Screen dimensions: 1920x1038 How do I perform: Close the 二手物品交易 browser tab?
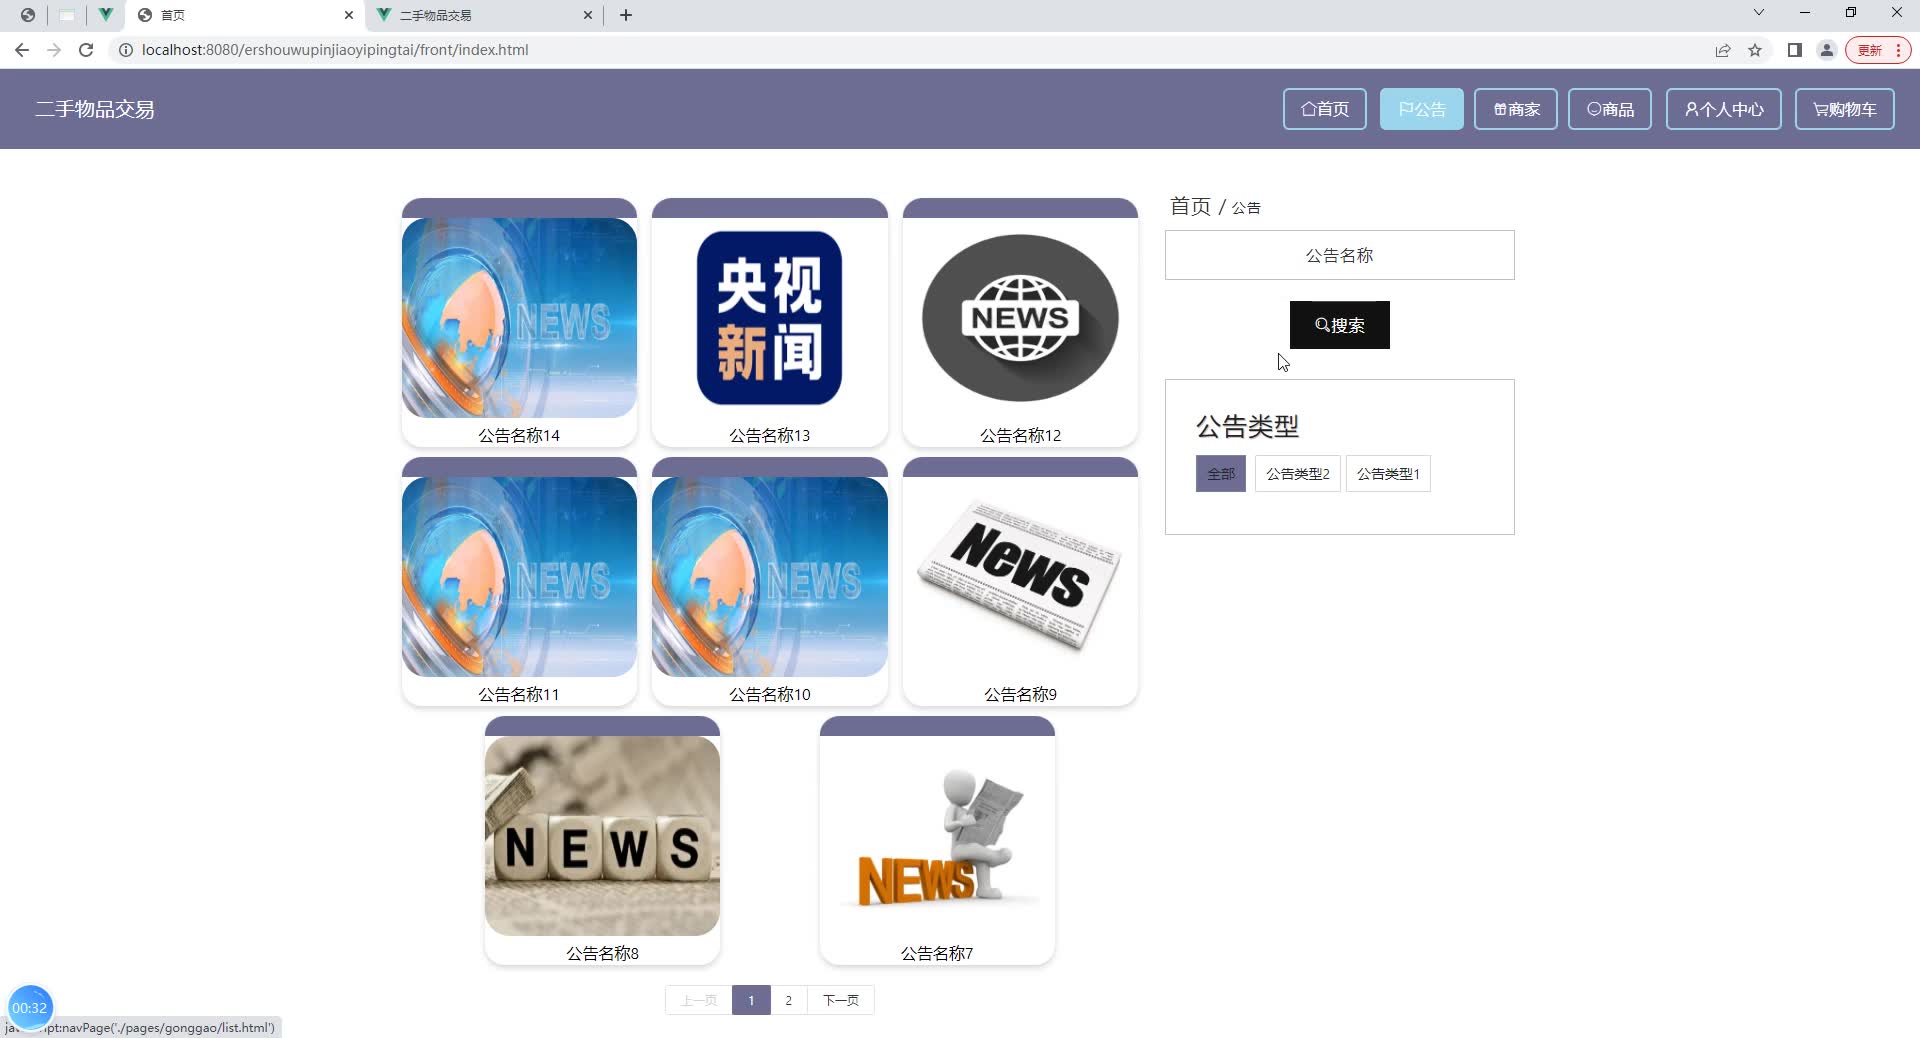(588, 15)
